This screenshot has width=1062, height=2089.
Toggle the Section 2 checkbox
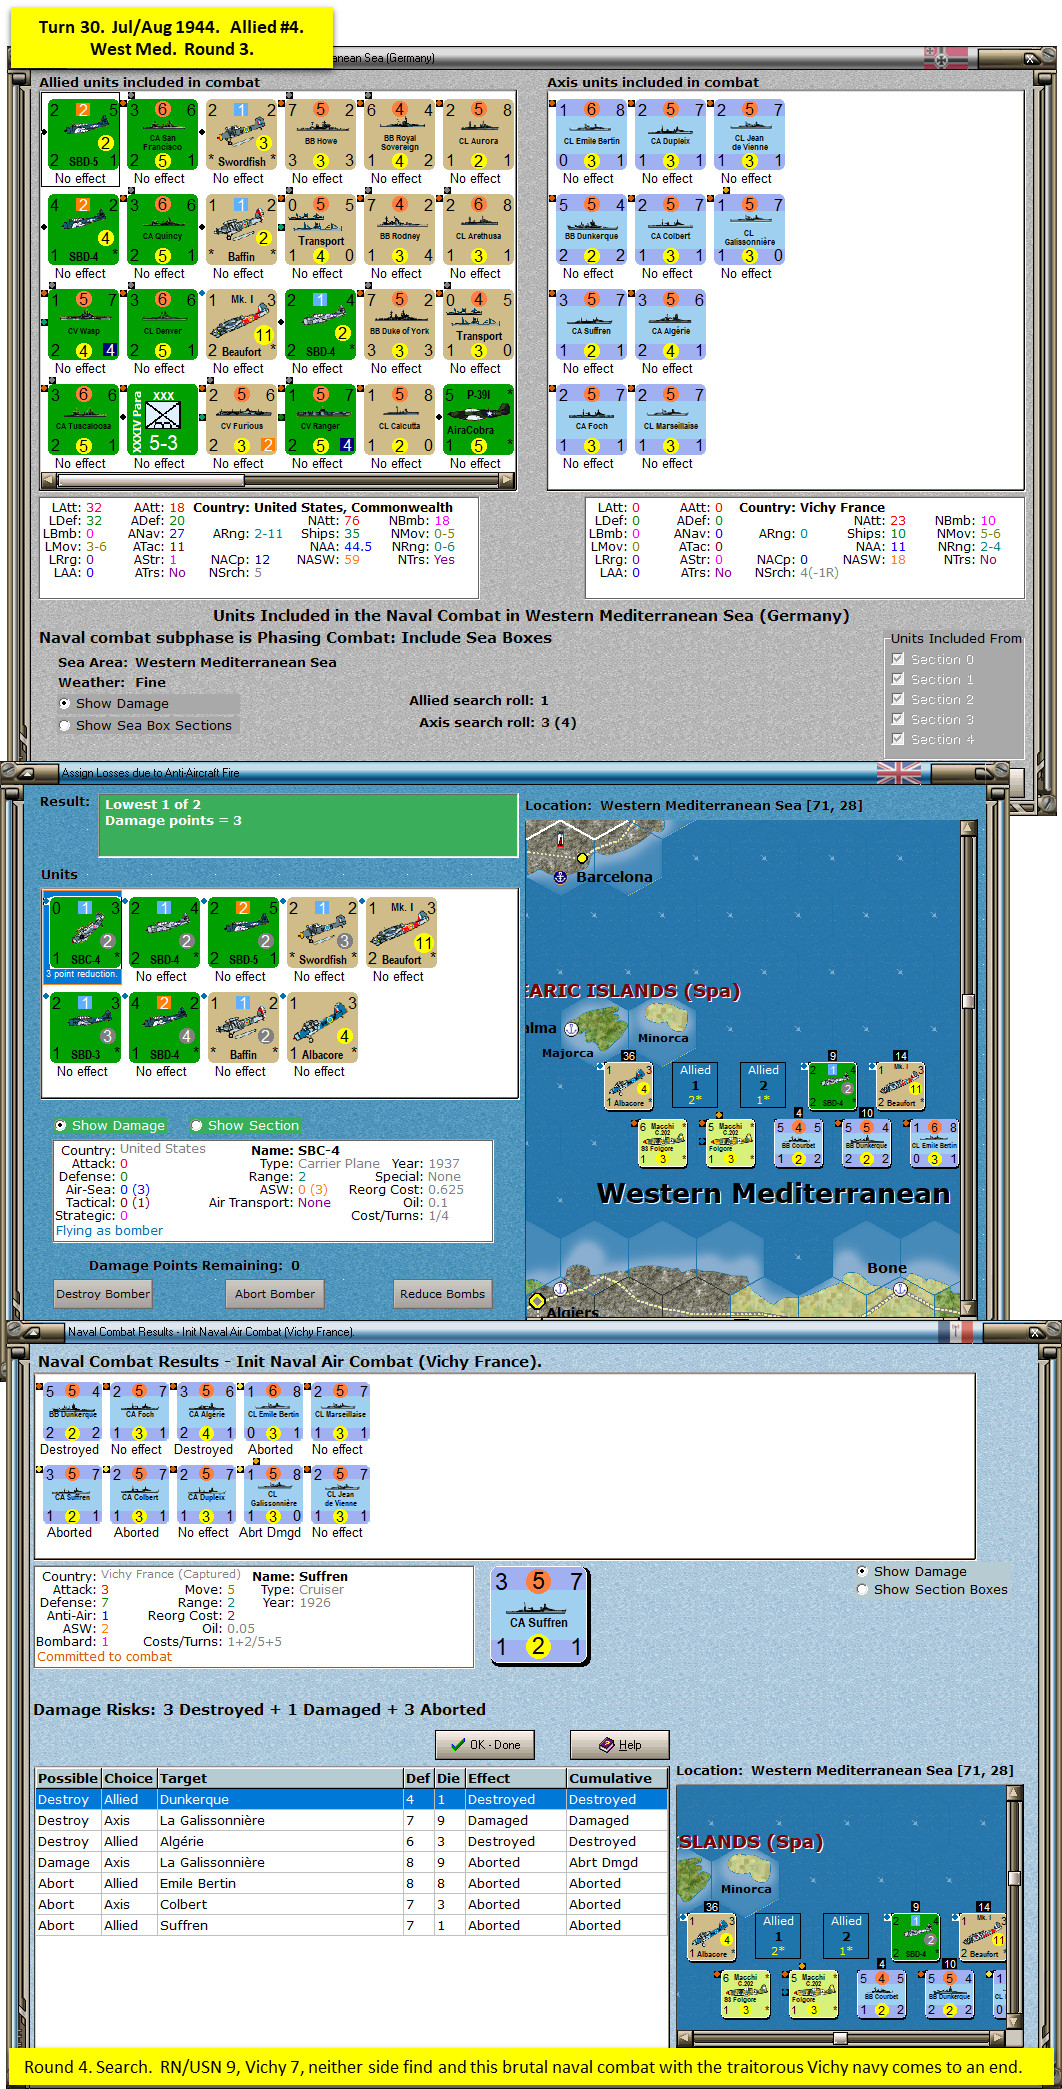point(898,699)
